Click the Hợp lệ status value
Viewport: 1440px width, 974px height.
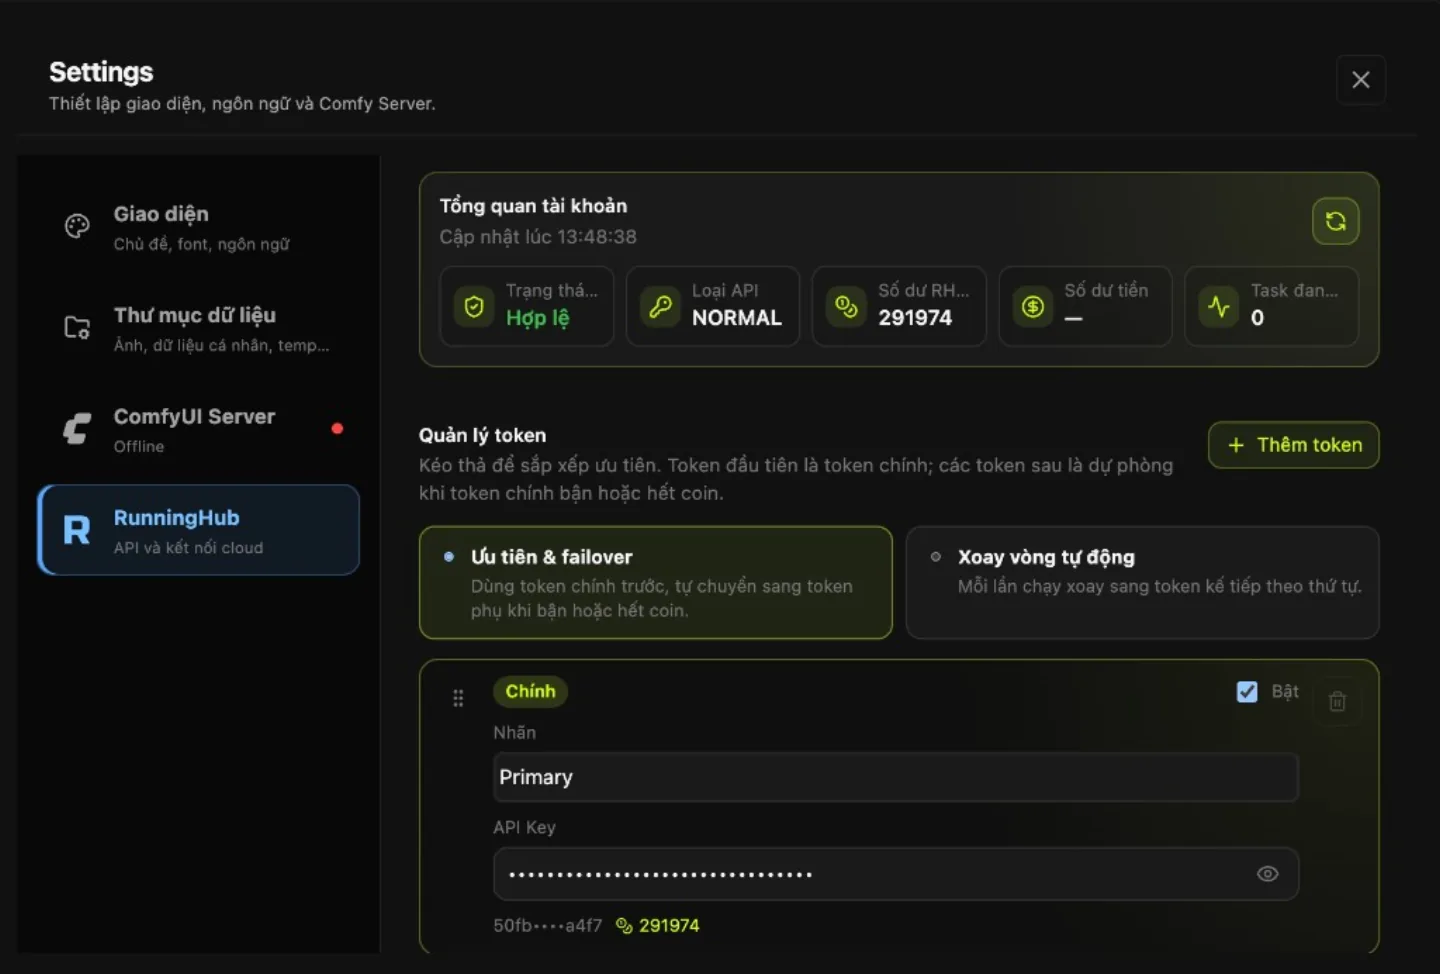pyautogui.click(x=537, y=318)
